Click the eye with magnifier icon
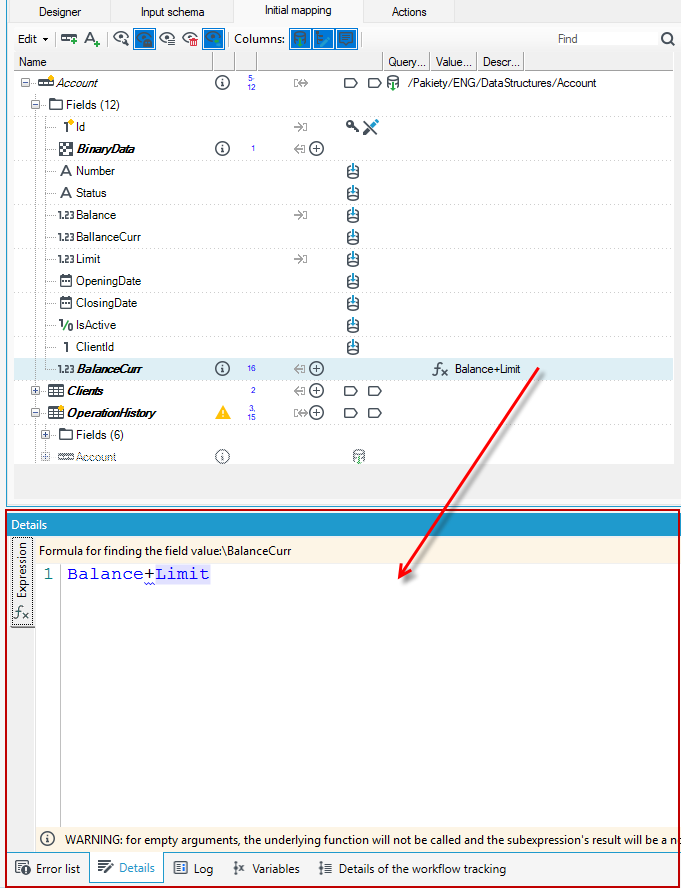Screen dimensions: 681x888 point(121,39)
